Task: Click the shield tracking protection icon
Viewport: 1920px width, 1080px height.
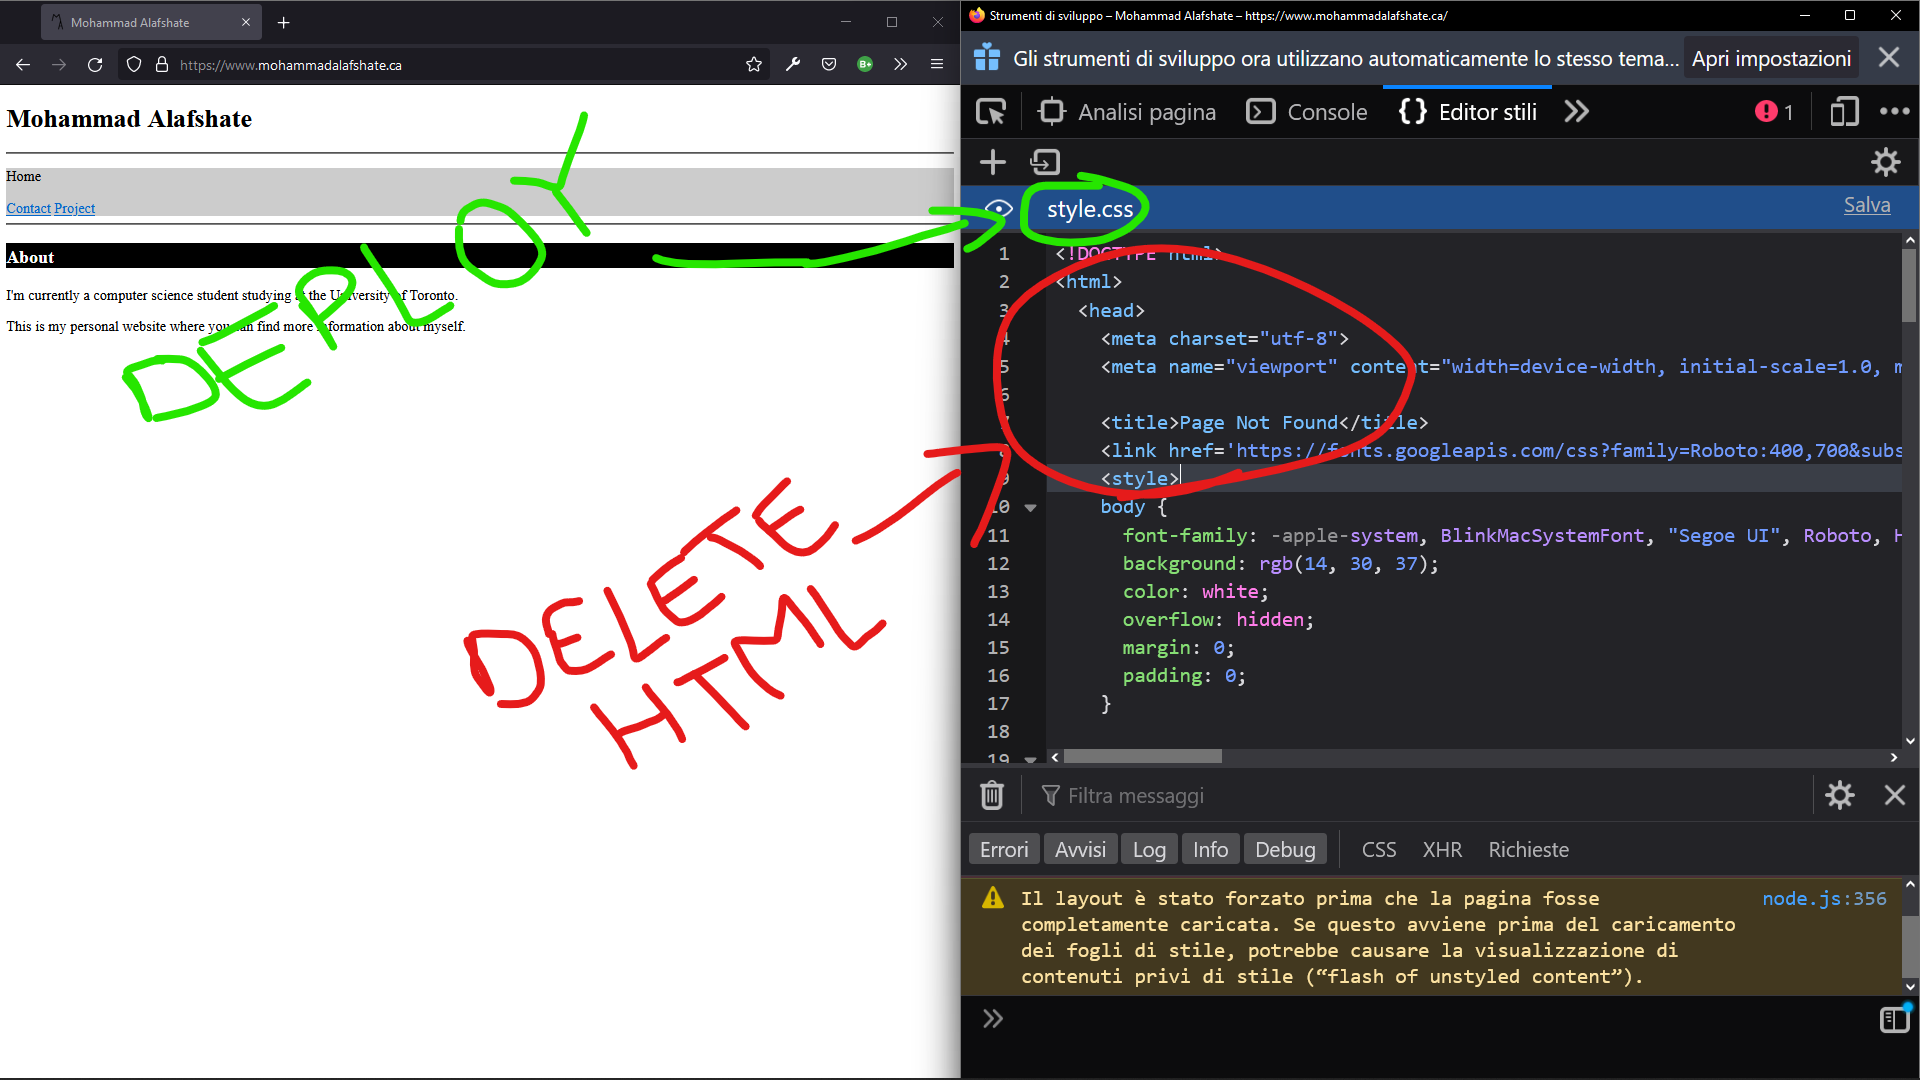Action: coord(134,64)
